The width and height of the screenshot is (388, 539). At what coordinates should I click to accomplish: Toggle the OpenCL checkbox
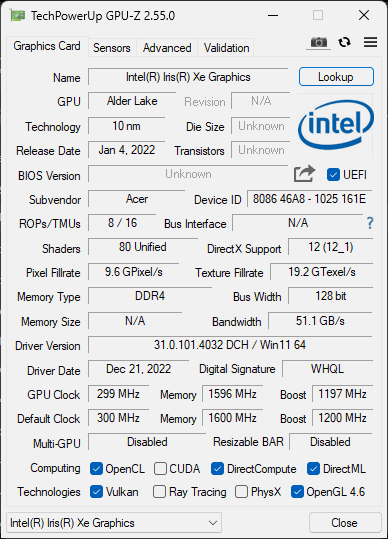click(x=96, y=469)
